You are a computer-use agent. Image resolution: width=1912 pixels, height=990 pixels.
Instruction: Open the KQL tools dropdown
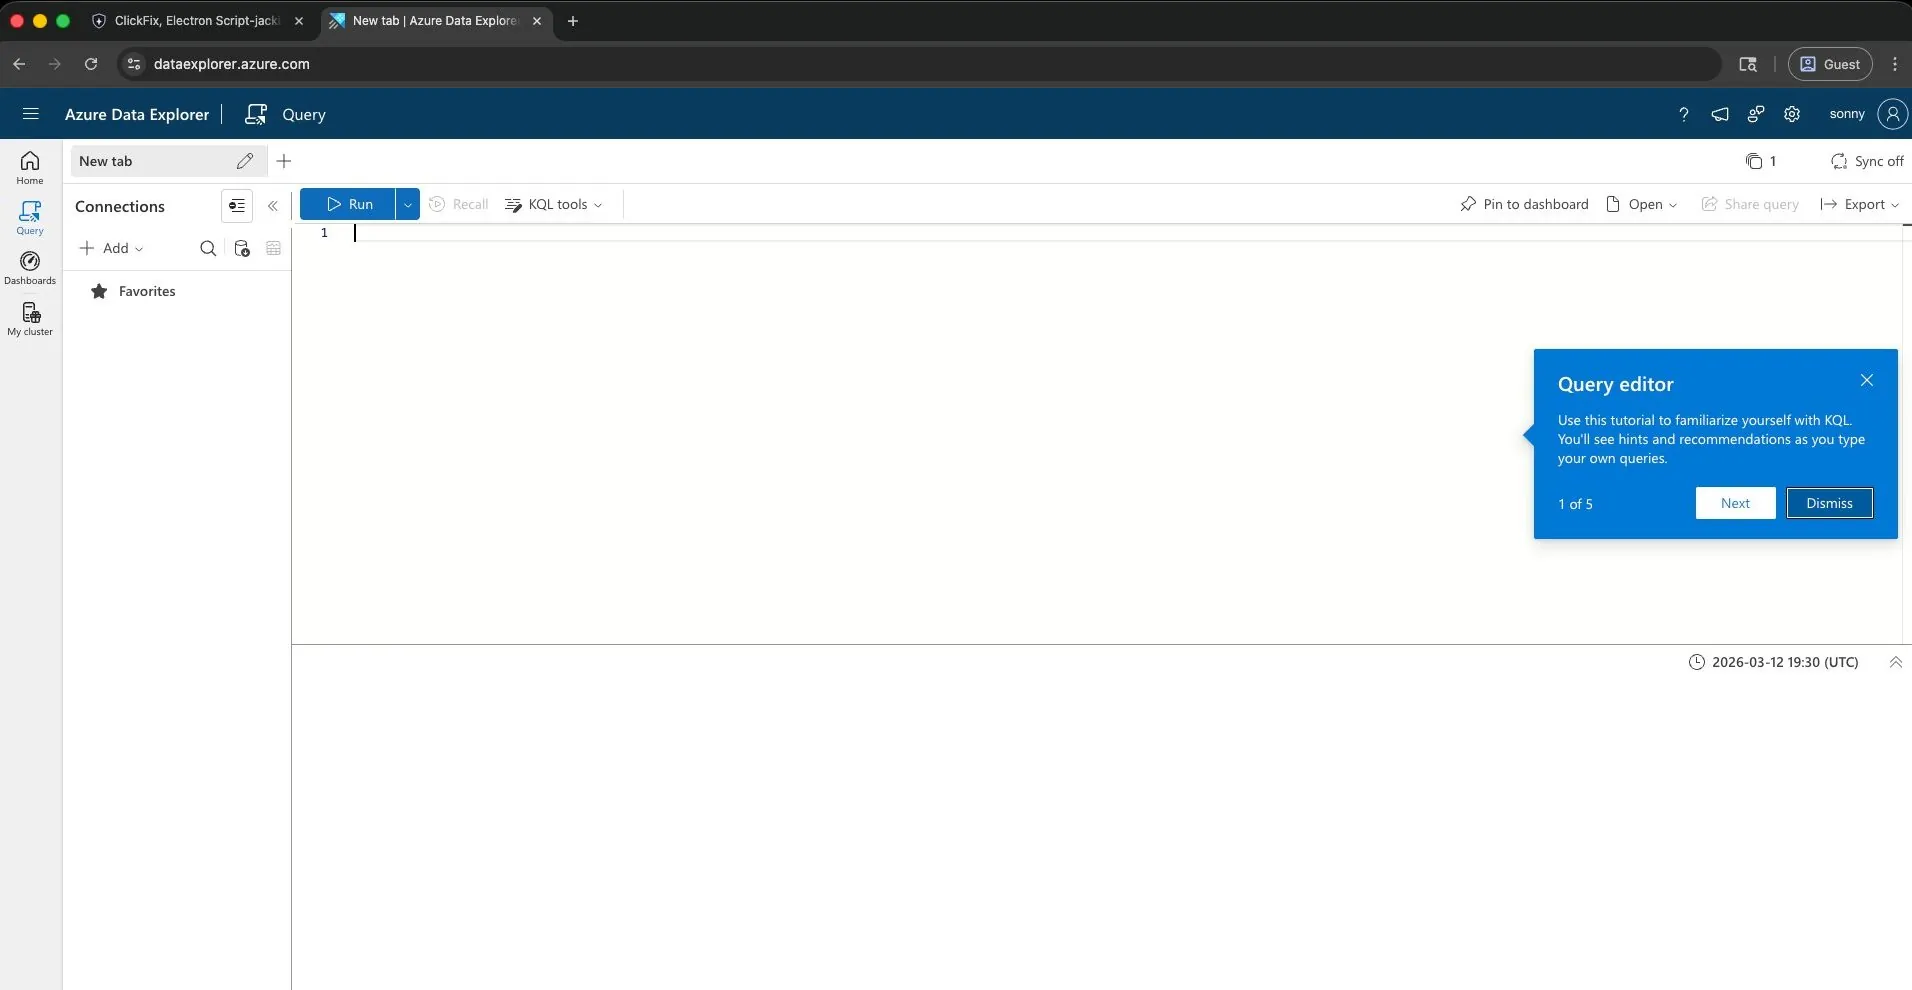click(x=554, y=204)
